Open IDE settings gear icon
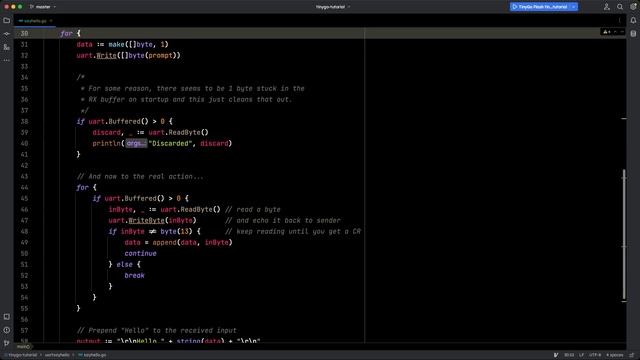The height and width of the screenshot is (360, 640). click(x=633, y=7)
